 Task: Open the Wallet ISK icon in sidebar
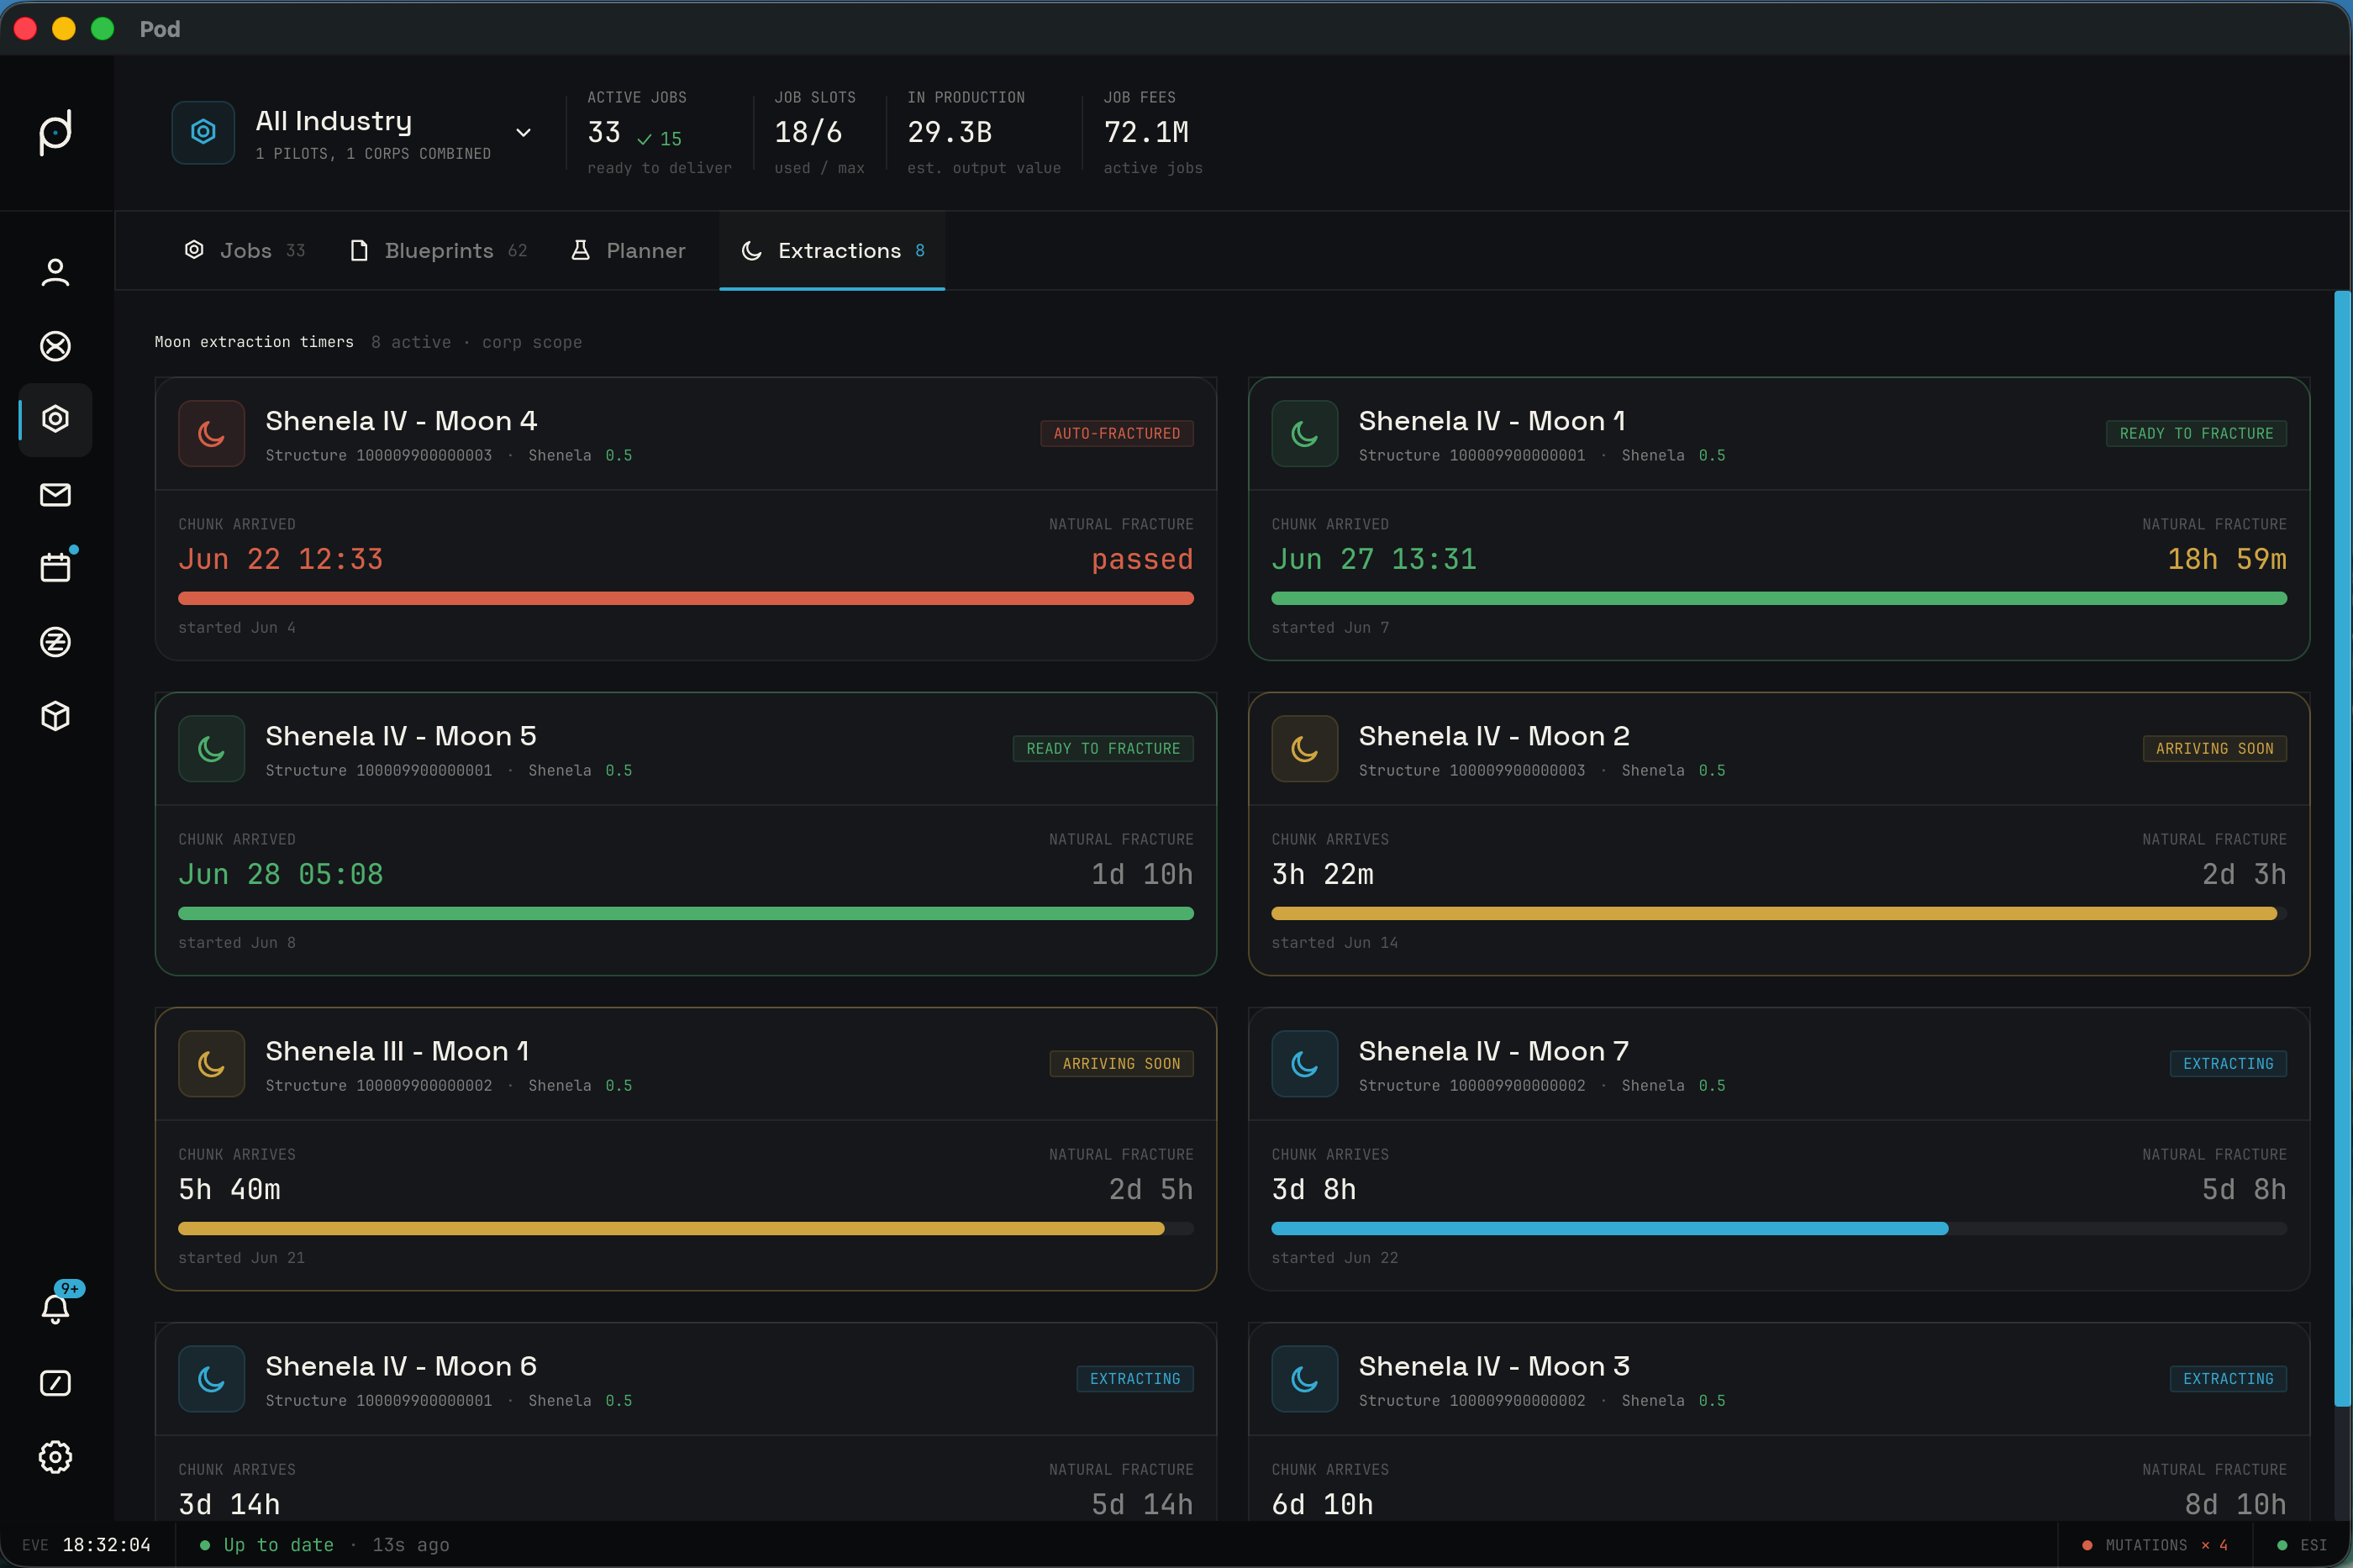(x=55, y=642)
